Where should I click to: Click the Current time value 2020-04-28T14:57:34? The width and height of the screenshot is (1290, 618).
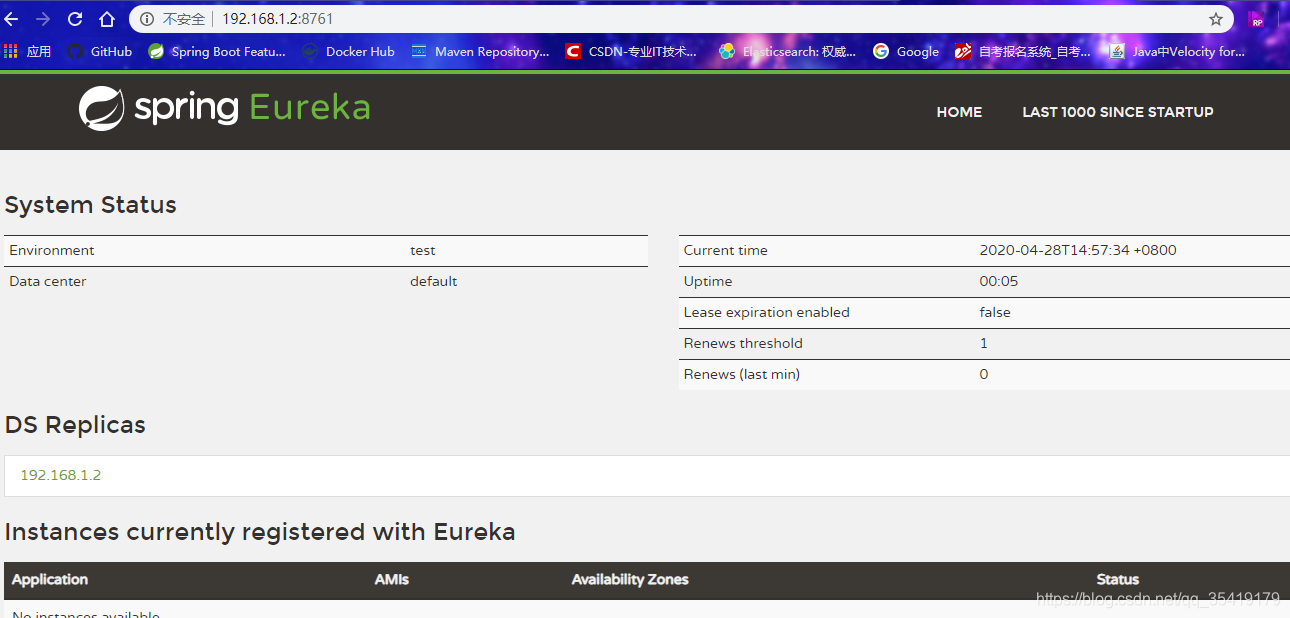click(x=1078, y=250)
